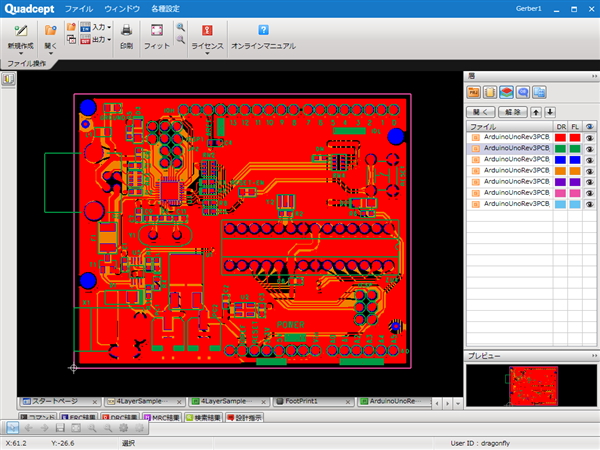
Task: Click the オンラインマニュアル help icon
Action: click(x=263, y=31)
